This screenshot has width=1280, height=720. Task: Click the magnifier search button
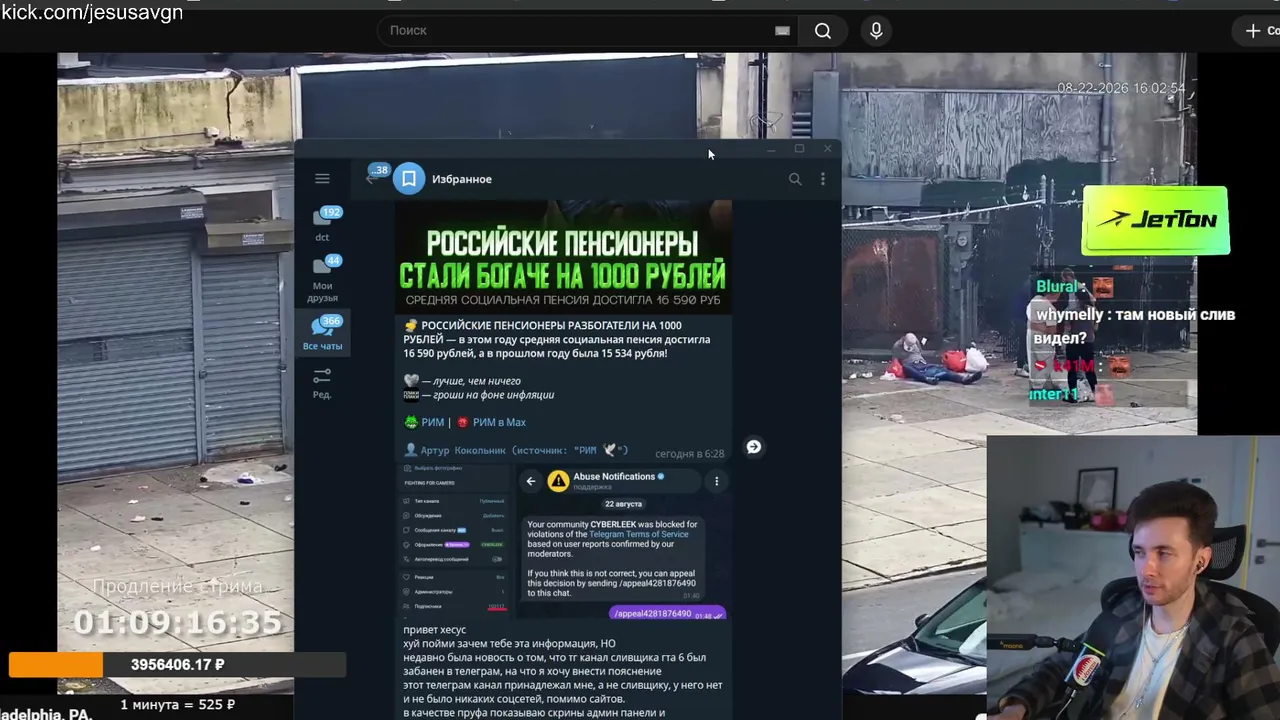click(823, 31)
